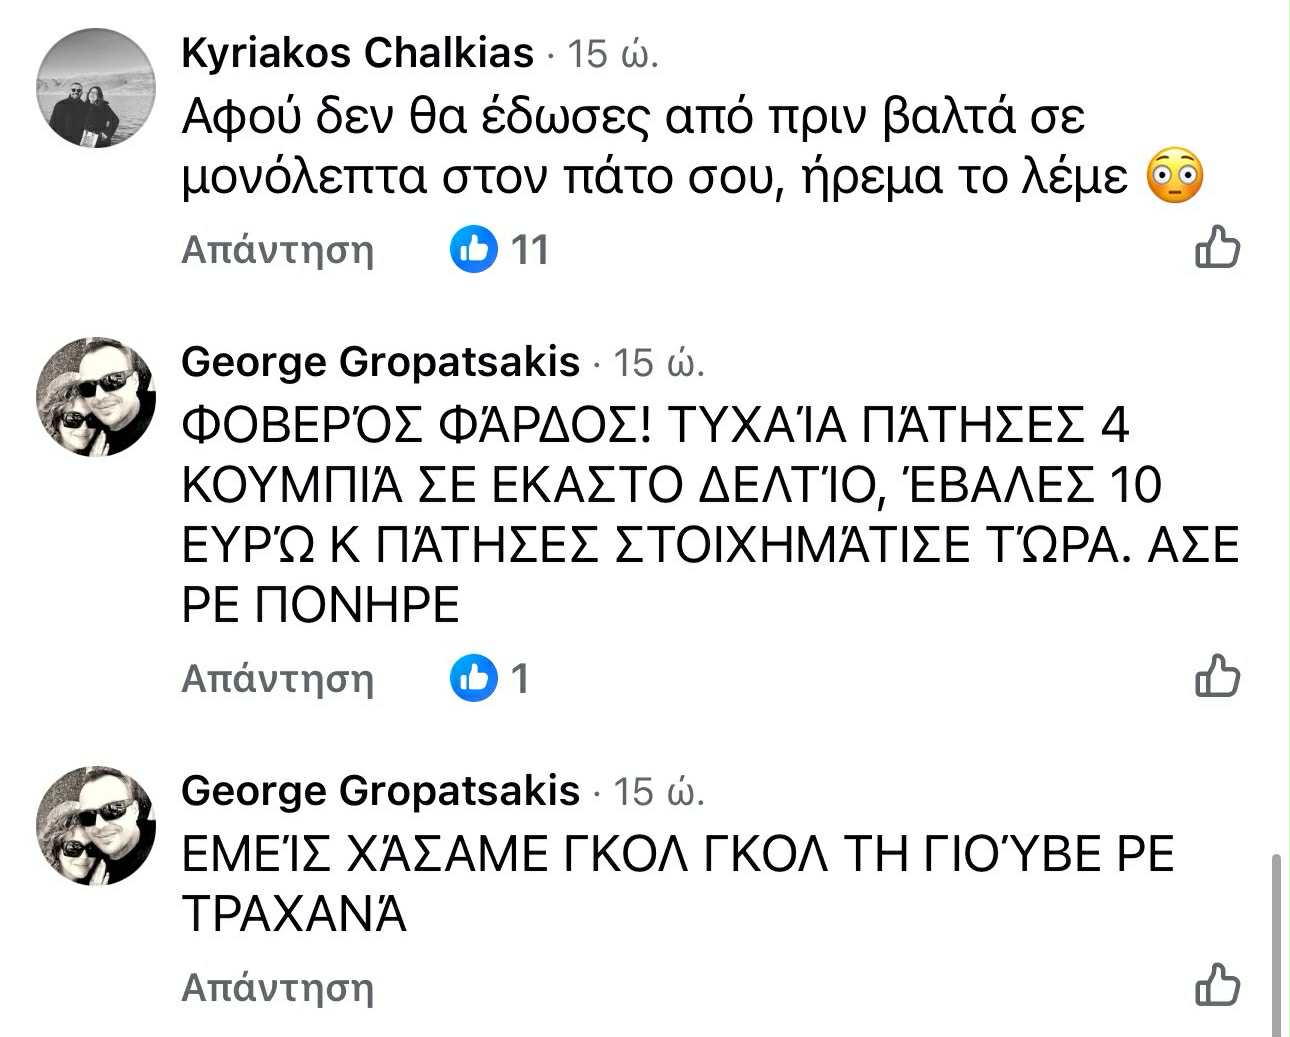Image resolution: width=1290 pixels, height=1037 pixels.
Task: Click the 15 ώ. timestamp above "ΦΟΒΕΡΌΣ ΦΑΡΔΟΣ"
Action: click(x=659, y=362)
